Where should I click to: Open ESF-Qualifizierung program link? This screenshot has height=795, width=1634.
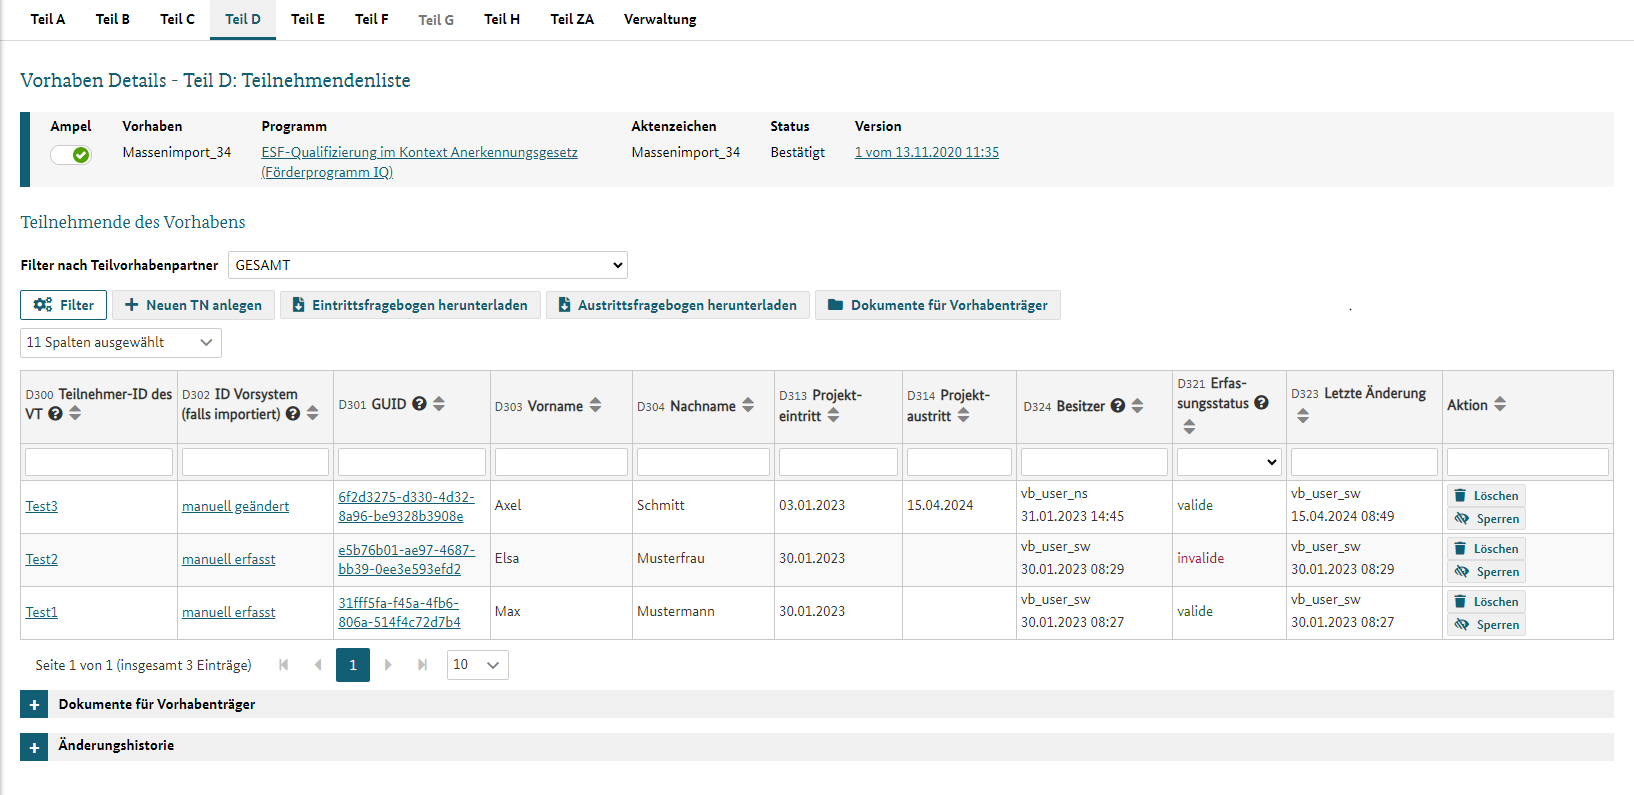tap(419, 162)
